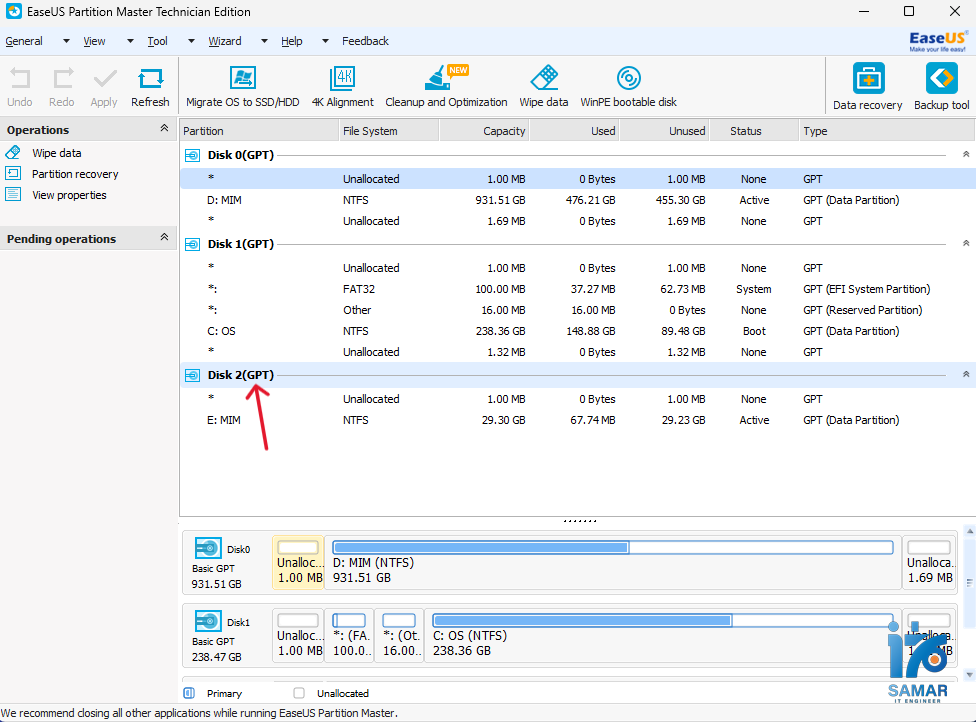Image resolution: width=976 pixels, height=722 pixels.
Task: Launch the Data recovery tool
Action: pyautogui.click(x=866, y=86)
